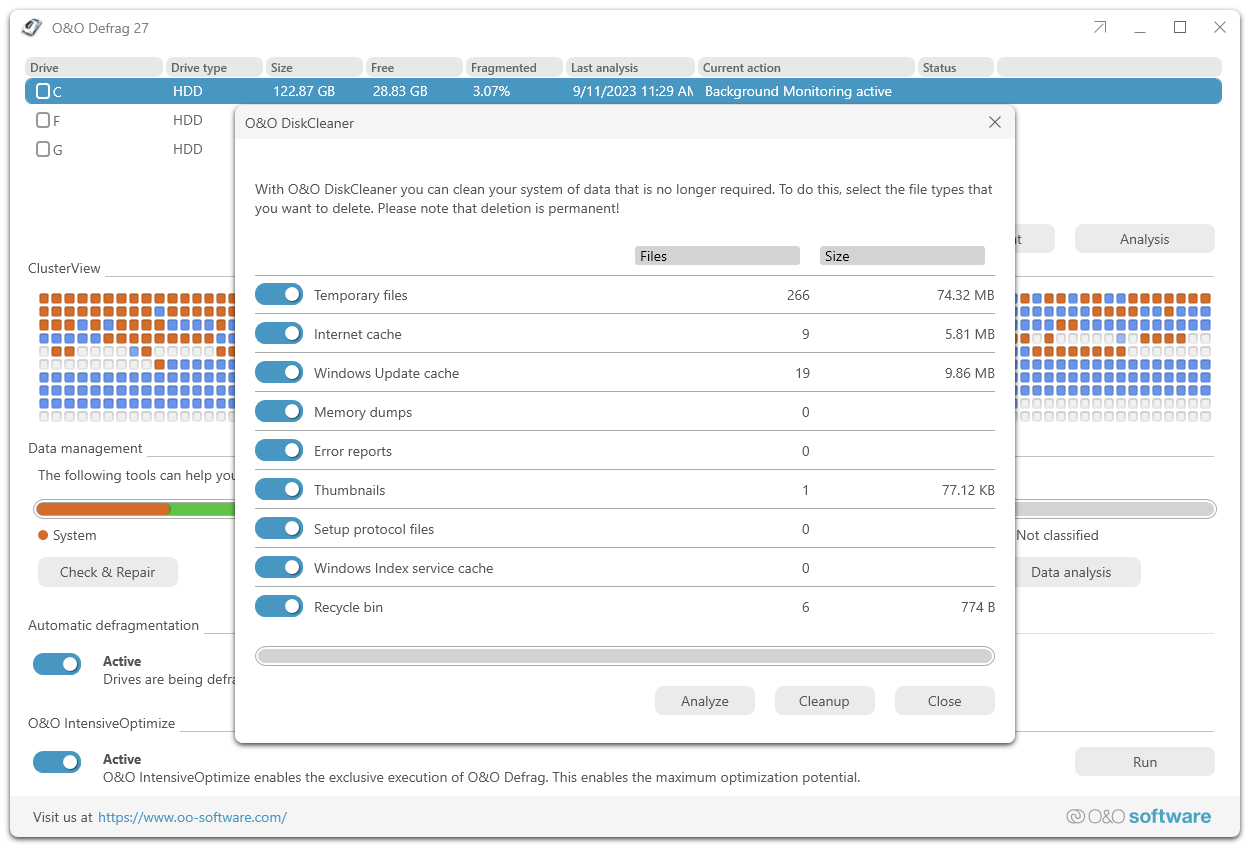This screenshot has width=1250, height=847.
Task: Toggle the Memory dumps switch
Action: (279, 411)
